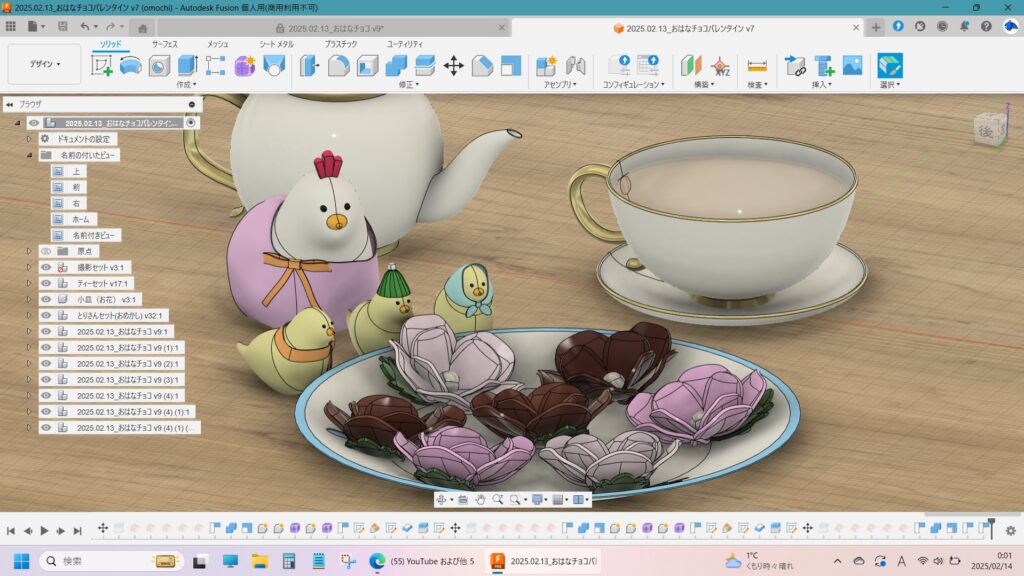Open Microsoft Edge from the taskbar

pos(377,561)
